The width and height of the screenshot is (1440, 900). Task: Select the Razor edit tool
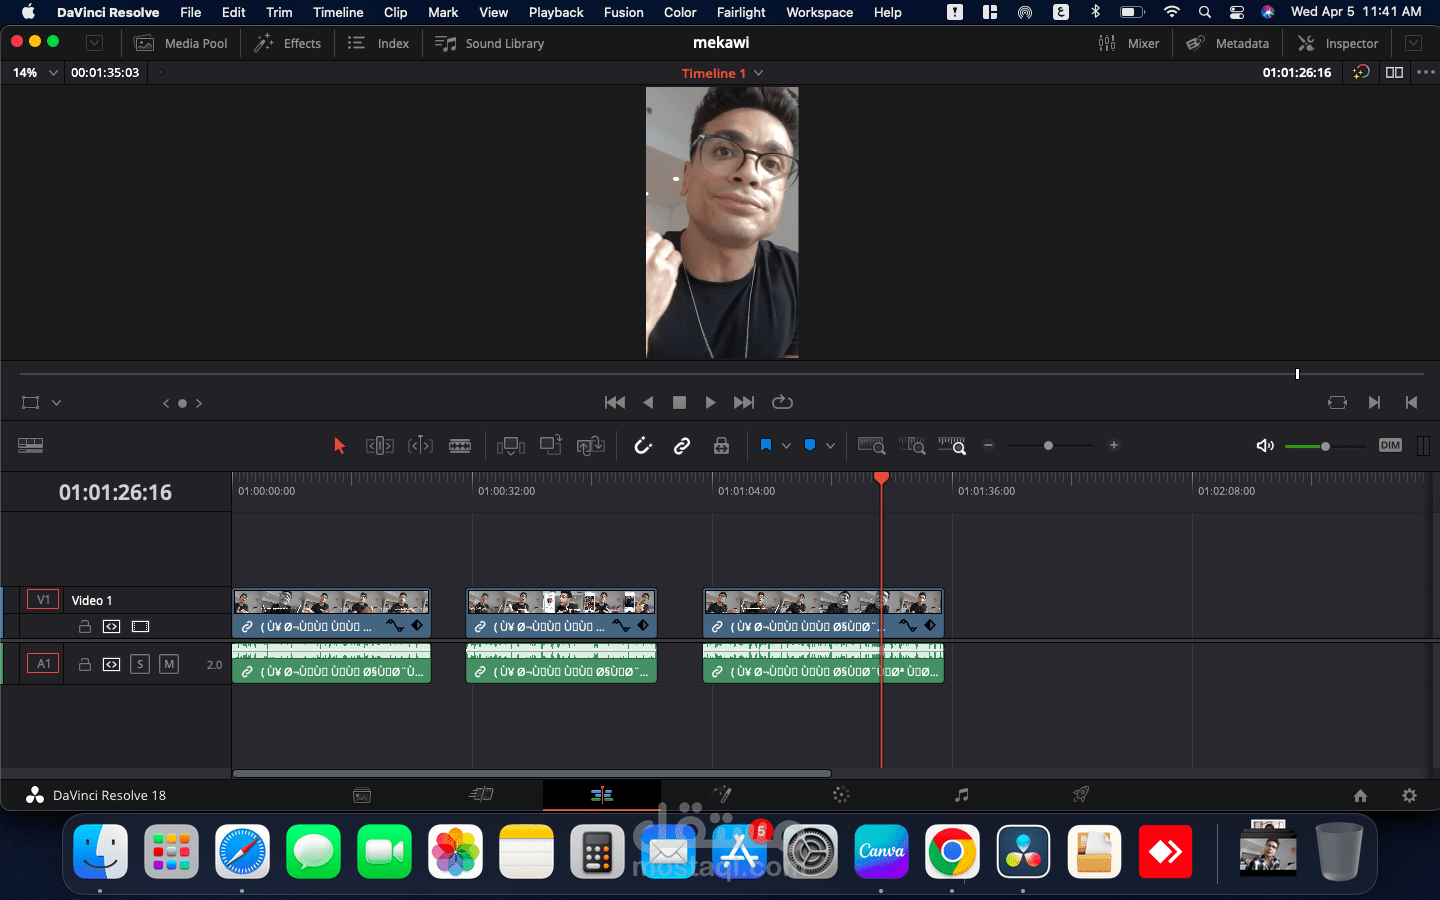459,445
